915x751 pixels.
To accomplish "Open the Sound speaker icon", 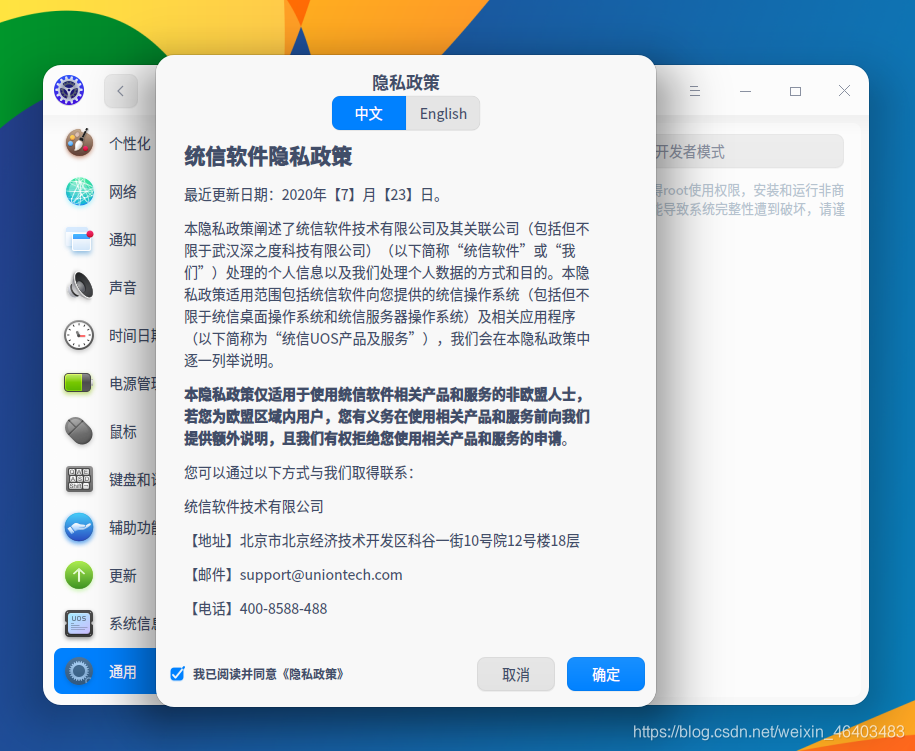I will 81,287.
